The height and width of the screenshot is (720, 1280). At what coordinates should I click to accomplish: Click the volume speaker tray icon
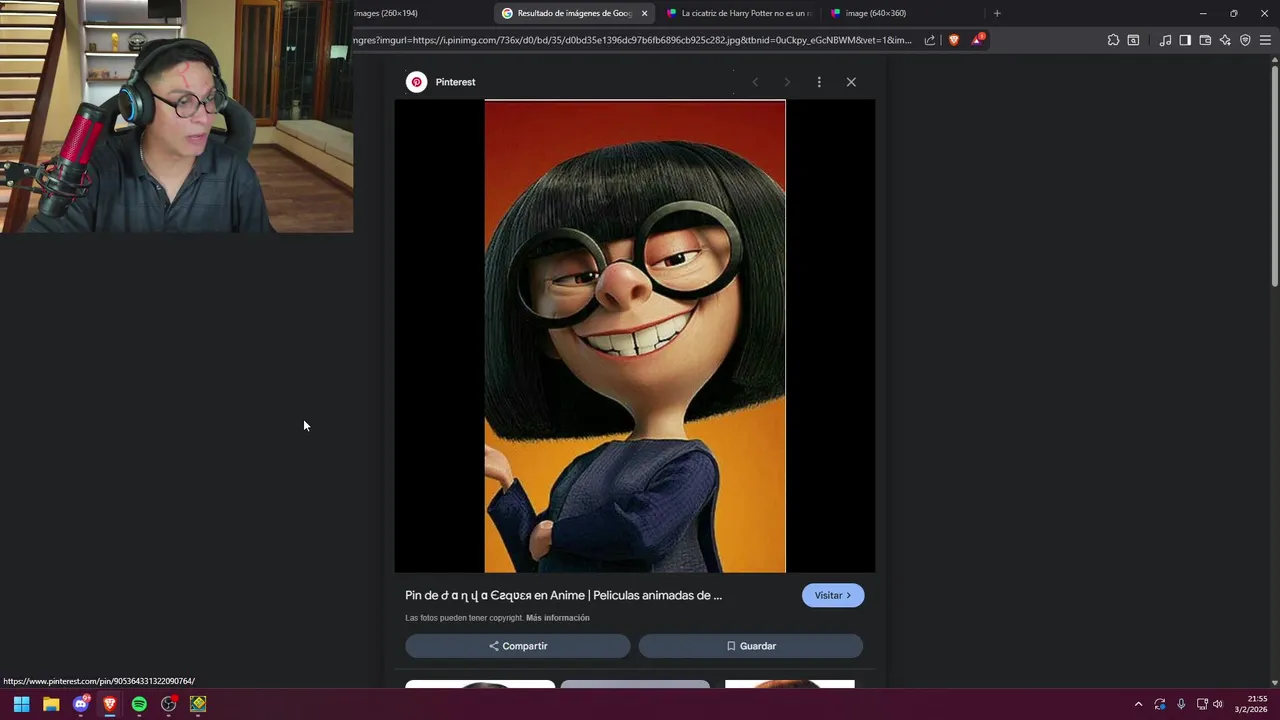click(x=1218, y=704)
